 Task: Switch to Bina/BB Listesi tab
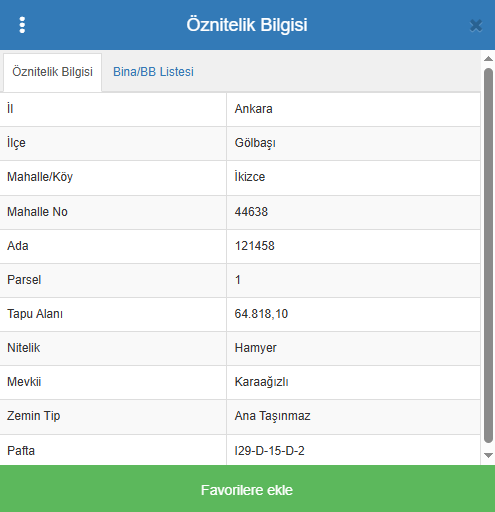[x=153, y=72]
